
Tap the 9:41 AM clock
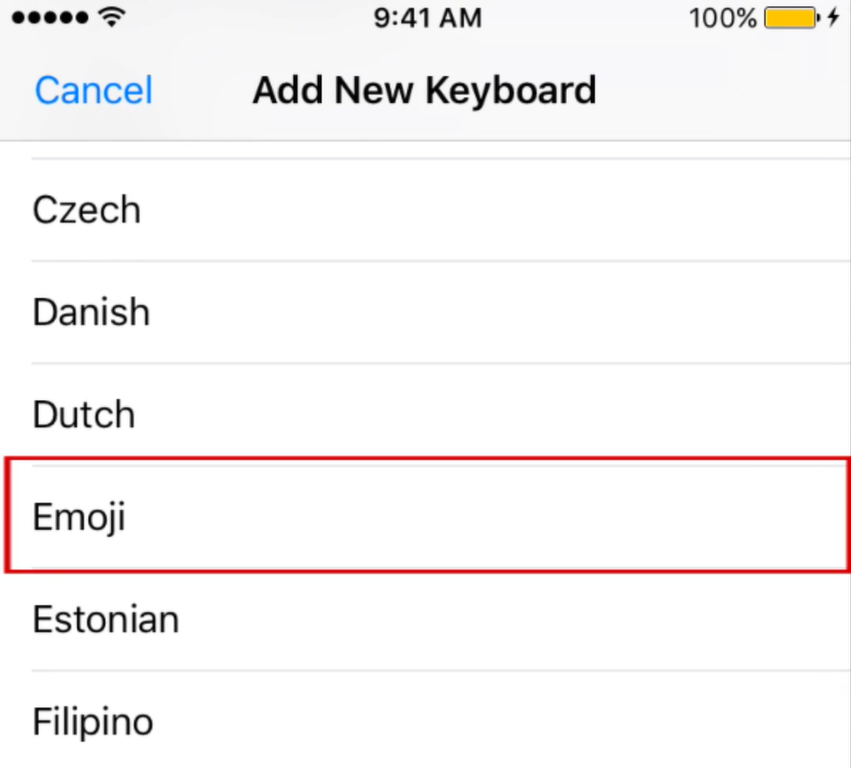click(x=427, y=18)
